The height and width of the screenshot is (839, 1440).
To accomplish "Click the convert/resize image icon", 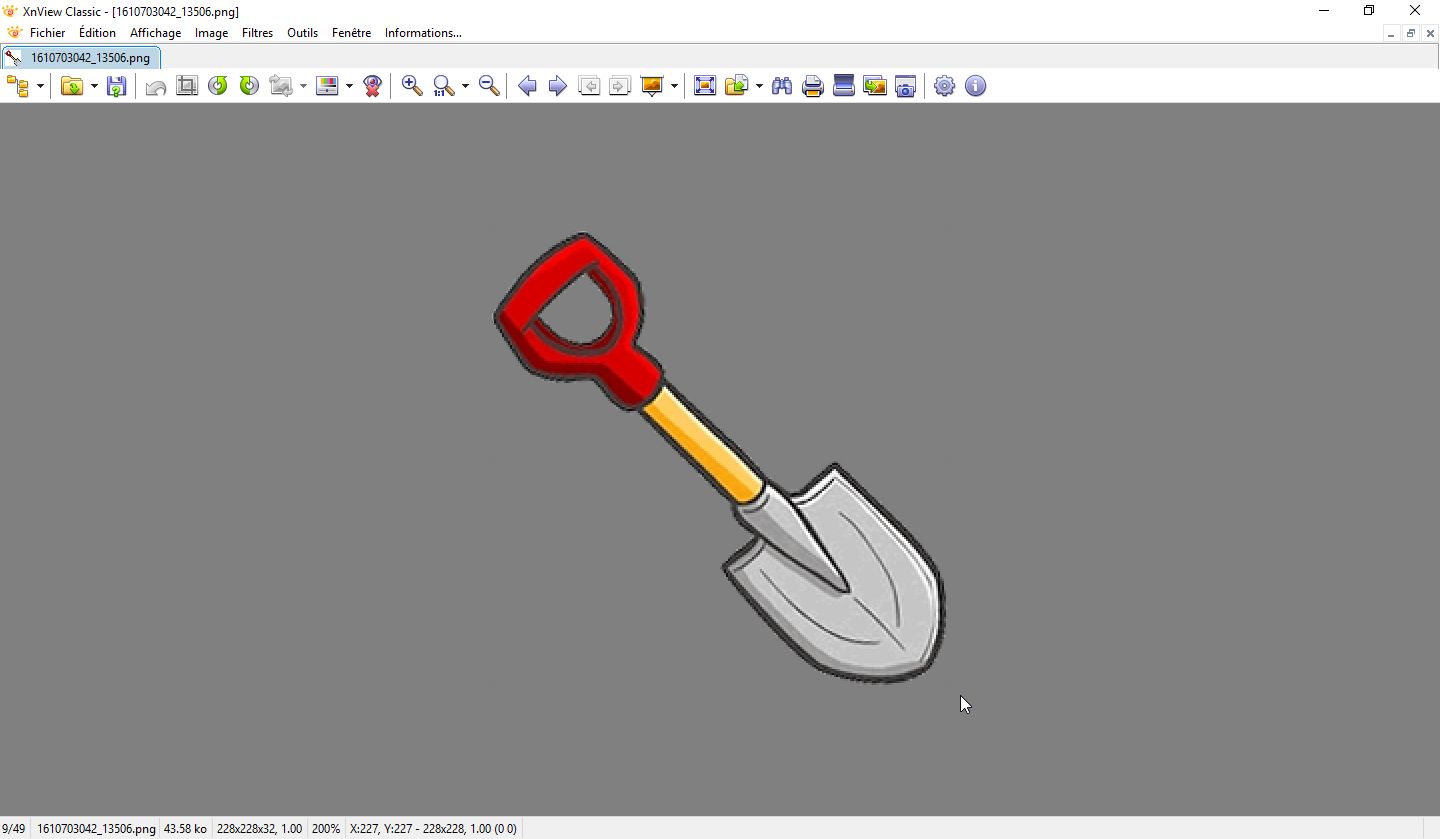I will coord(281,86).
